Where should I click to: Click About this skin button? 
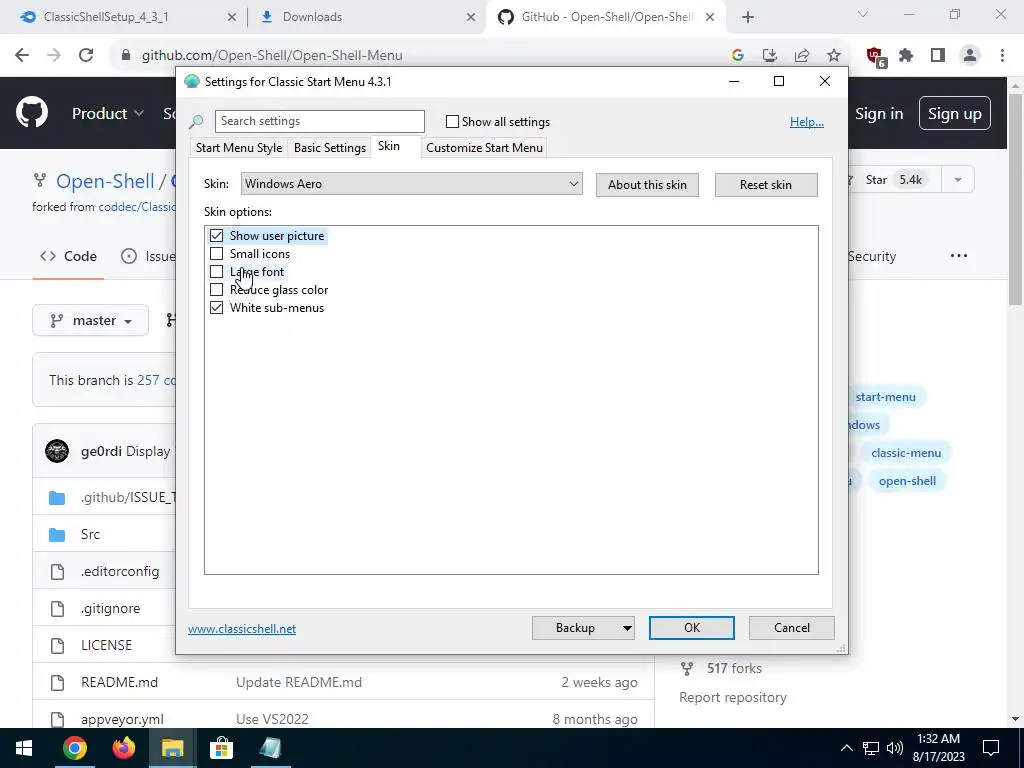pos(647,185)
